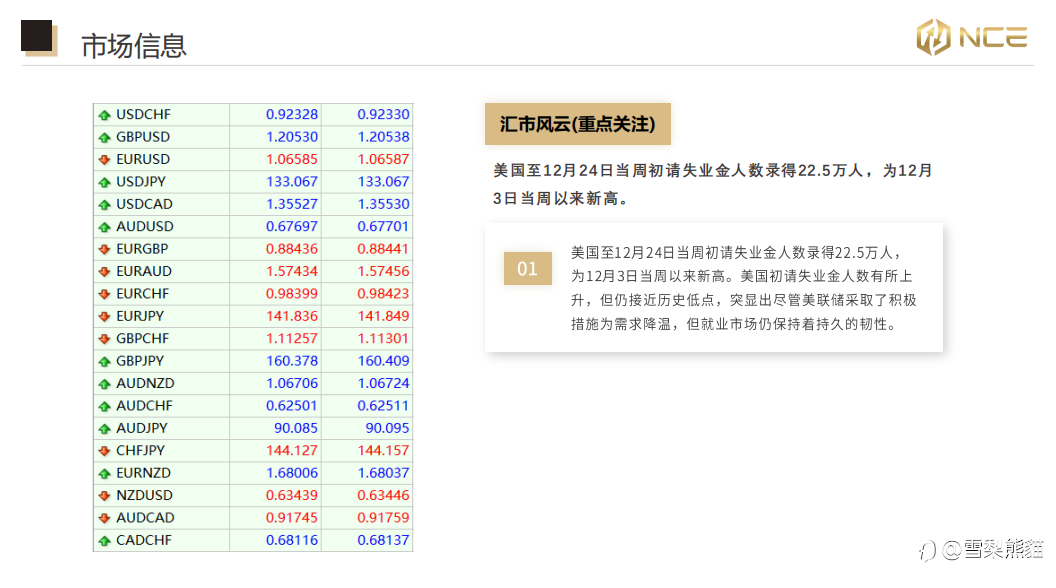This screenshot has width=1056, height=588.
Task: Click the green up arrow beside GBPUSD
Action: coord(104,137)
